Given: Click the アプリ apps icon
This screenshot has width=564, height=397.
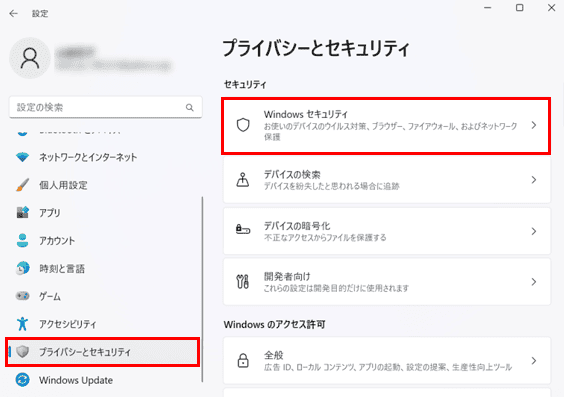Looking at the screenshot, I should pos(23,213).
